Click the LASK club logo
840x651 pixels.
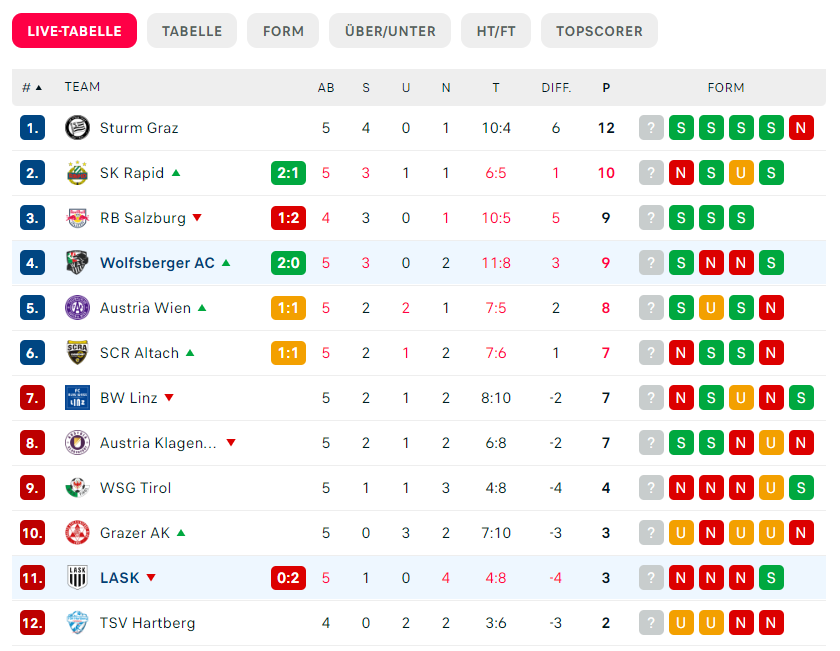(77, 578)
